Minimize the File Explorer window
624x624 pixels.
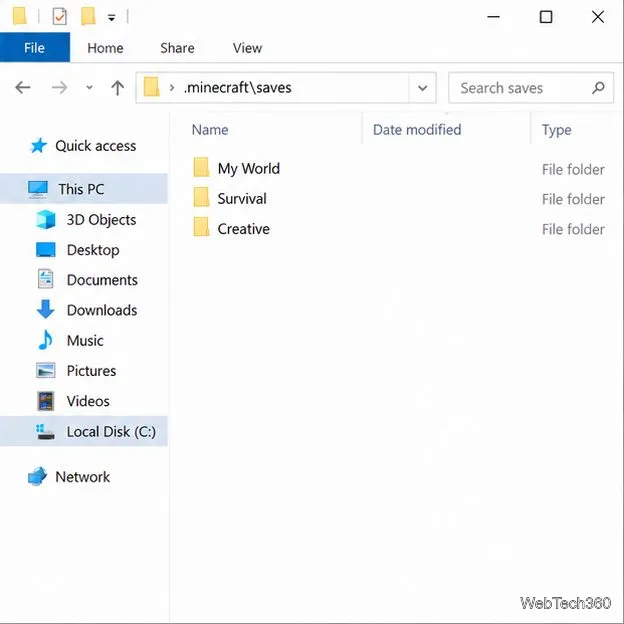click(x=493, y=17)
